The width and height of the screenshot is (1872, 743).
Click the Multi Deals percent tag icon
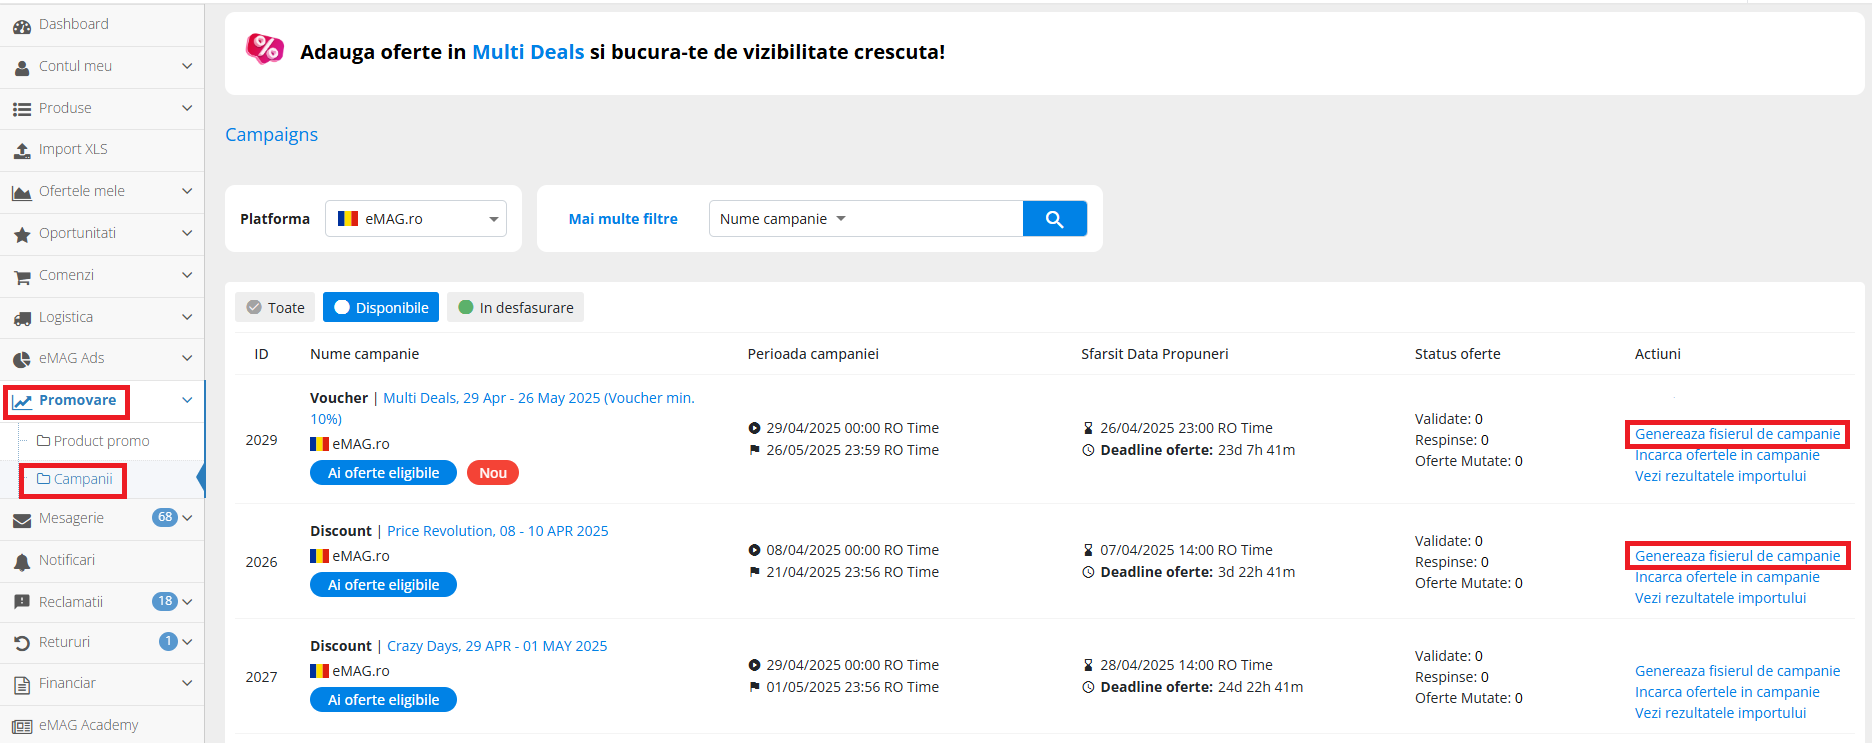(265, 48)
